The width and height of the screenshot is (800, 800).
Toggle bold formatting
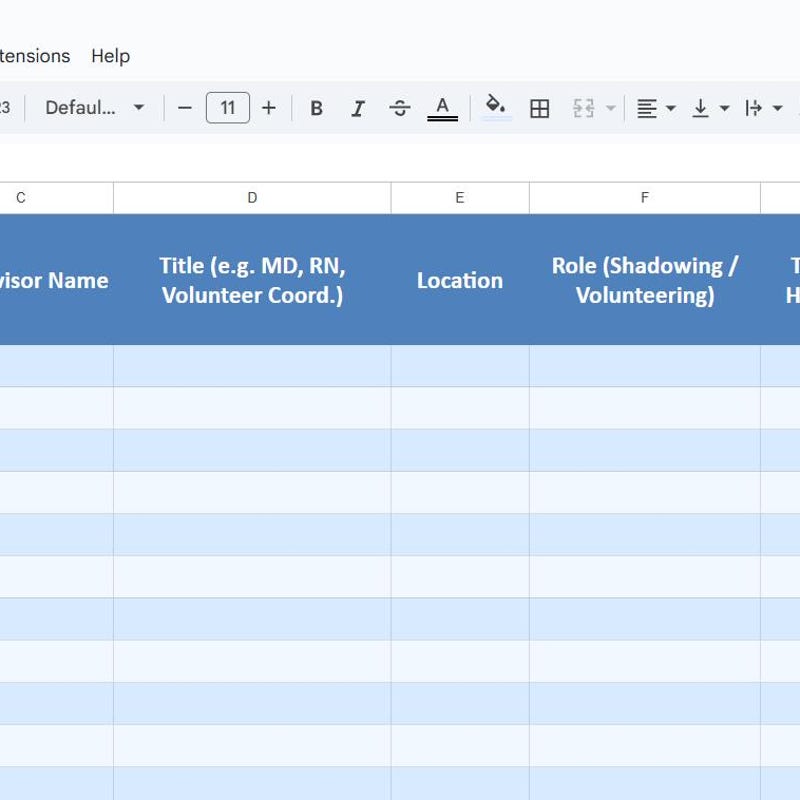[316, 108]
